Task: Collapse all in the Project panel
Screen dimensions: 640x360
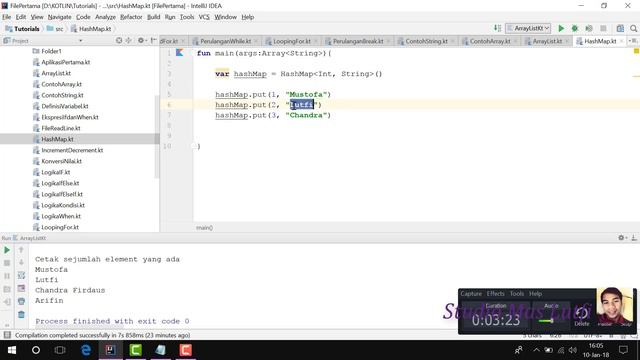Action: pos(129,40)
